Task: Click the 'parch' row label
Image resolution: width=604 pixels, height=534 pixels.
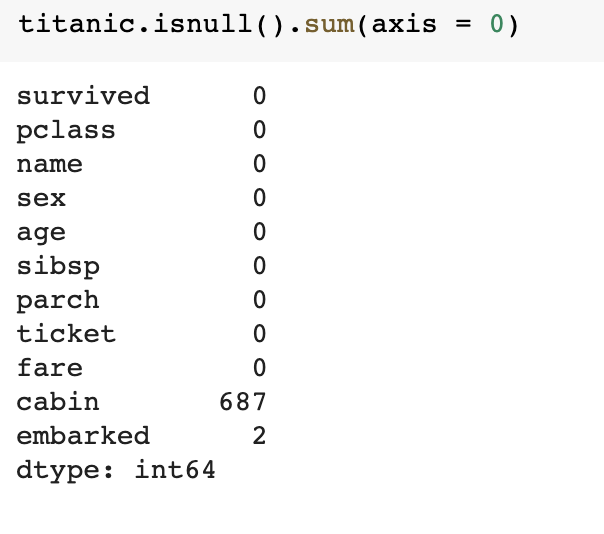Action: pos(58,300)
